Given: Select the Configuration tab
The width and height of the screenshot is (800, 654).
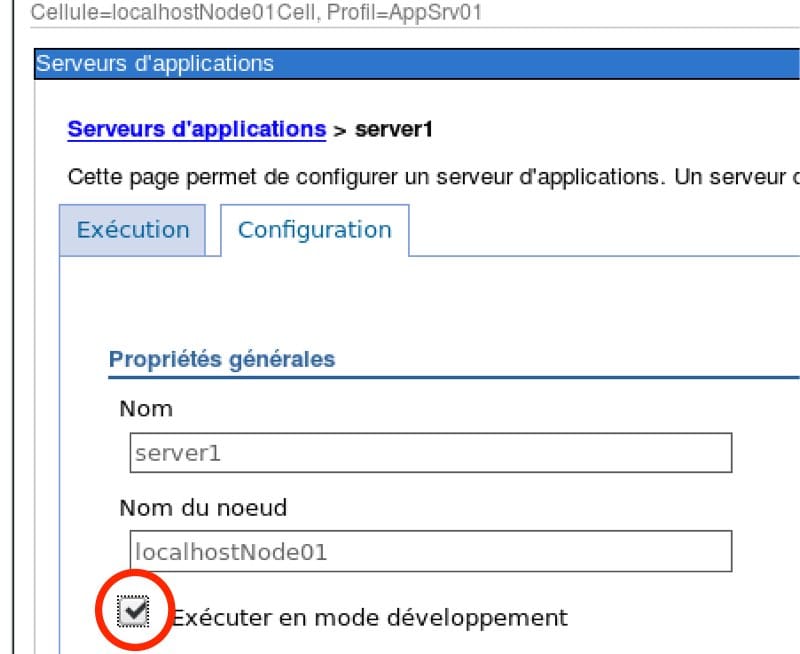Looking at the screenshot, I should point(314,229).
